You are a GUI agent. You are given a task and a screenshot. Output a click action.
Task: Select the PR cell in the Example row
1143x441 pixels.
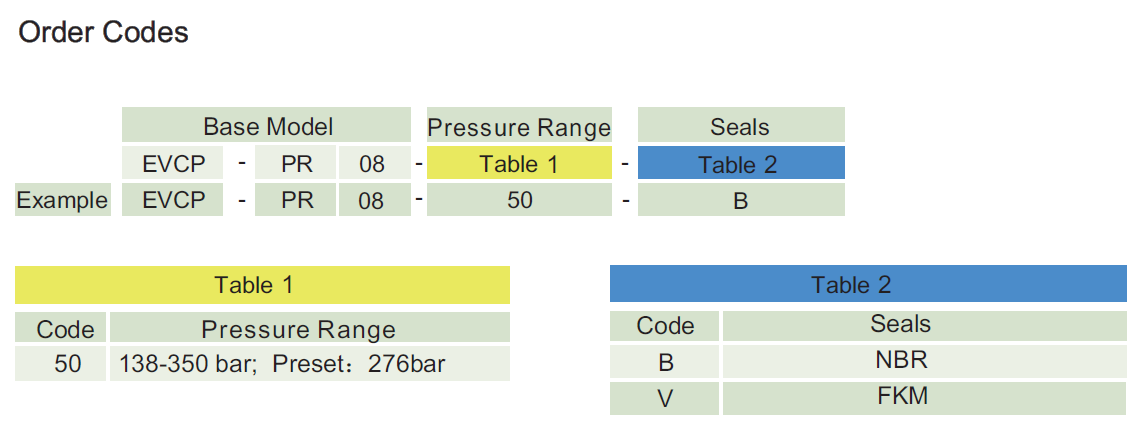pyautogui.click(x=297, y=200)
